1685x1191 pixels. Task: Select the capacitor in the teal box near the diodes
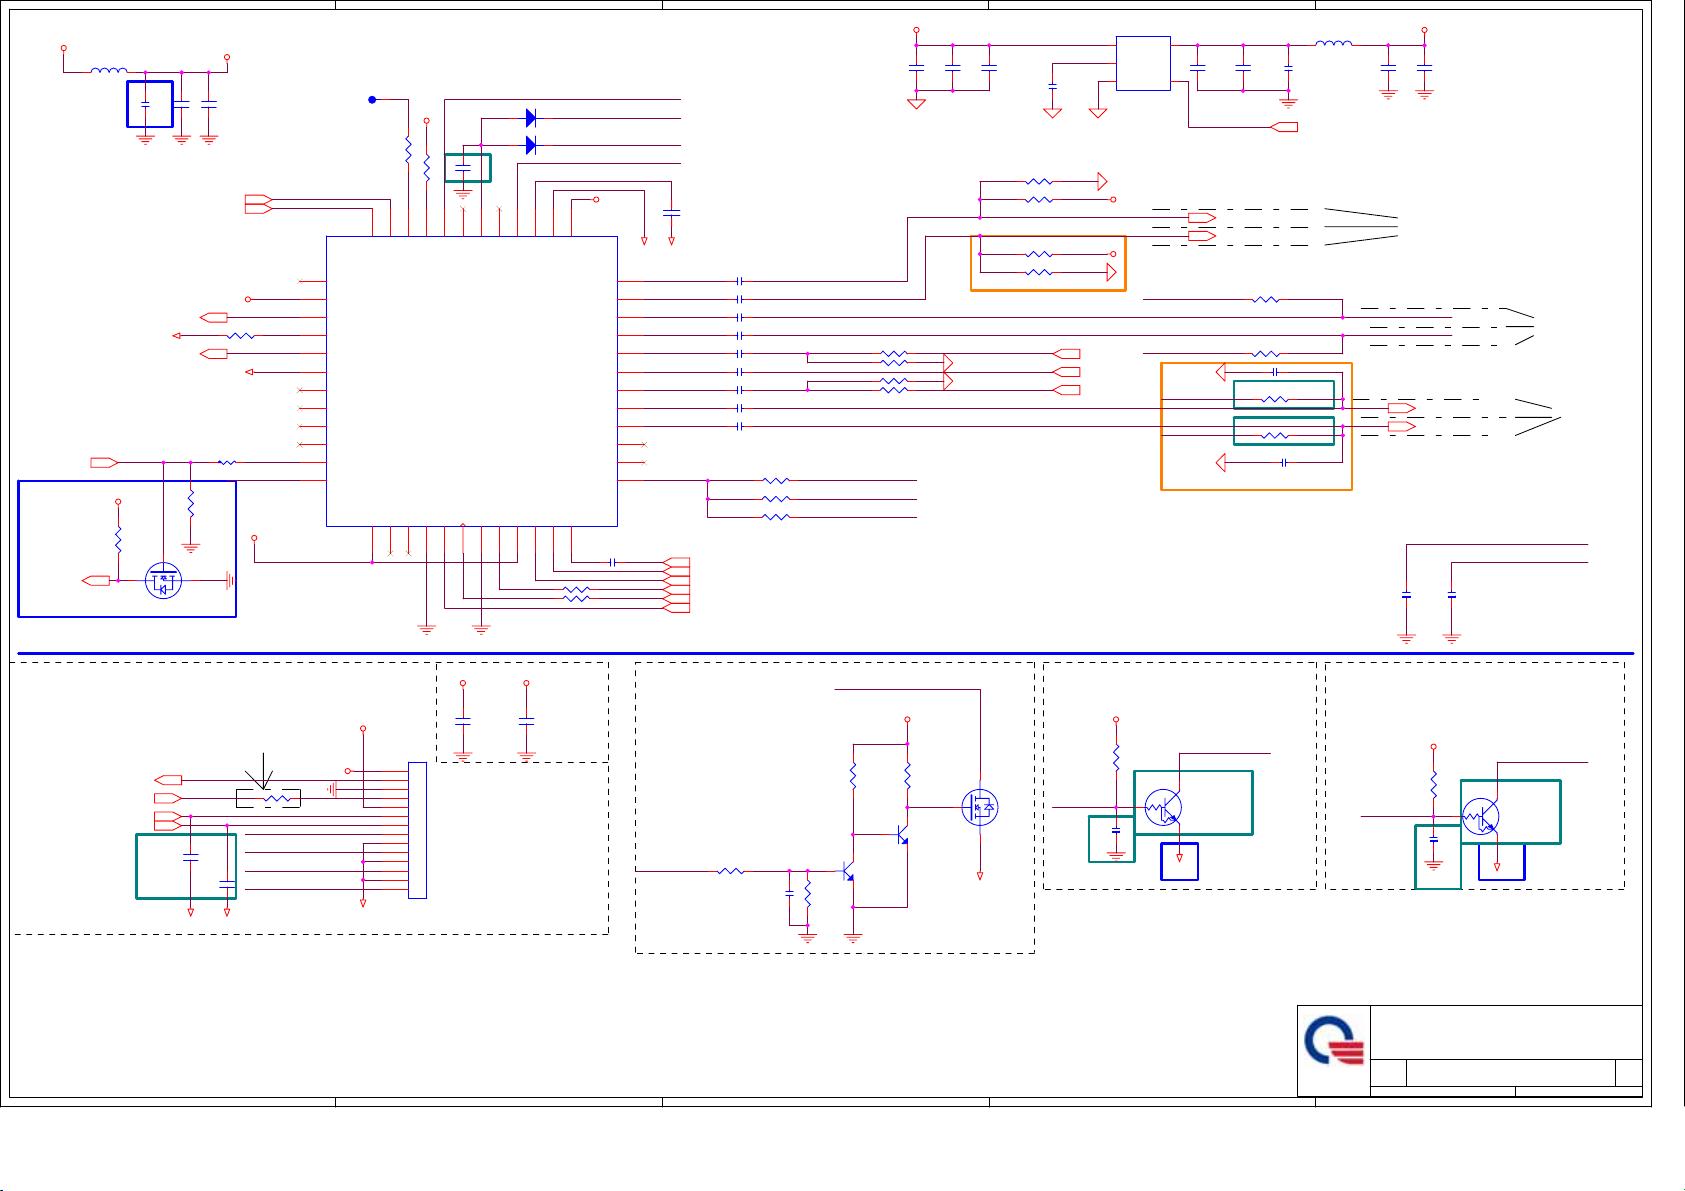pyautogui.click(x=463, y=169)
